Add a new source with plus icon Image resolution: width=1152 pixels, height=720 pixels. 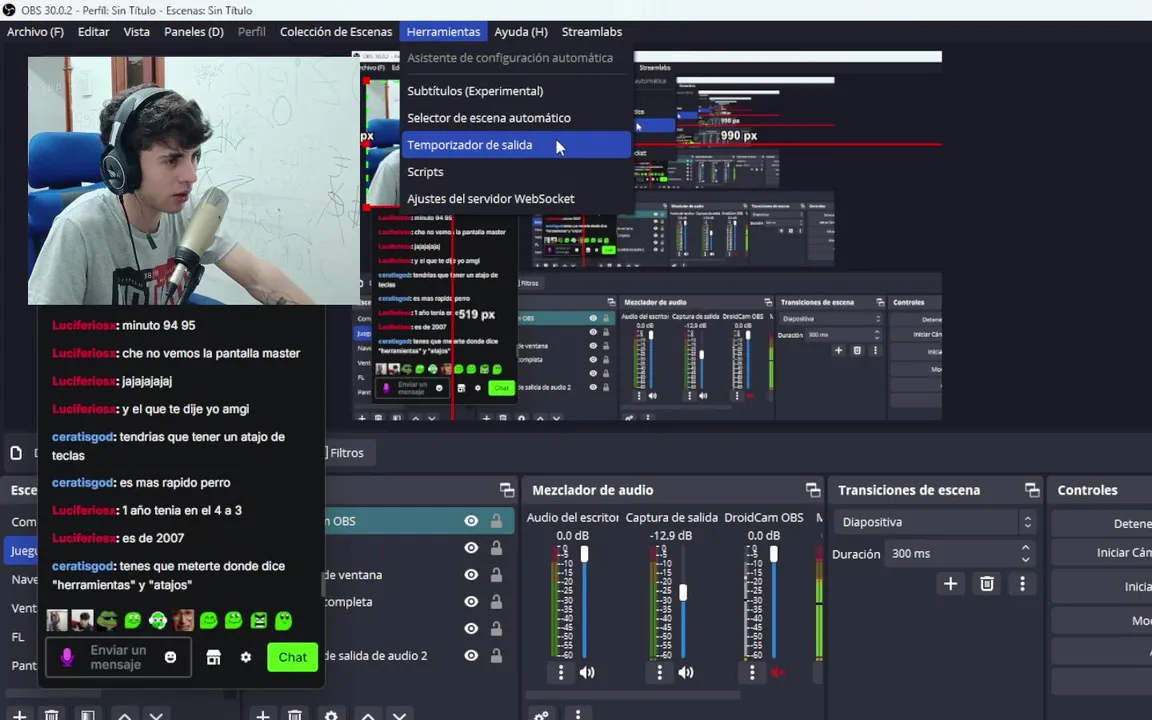coord(262,715)
